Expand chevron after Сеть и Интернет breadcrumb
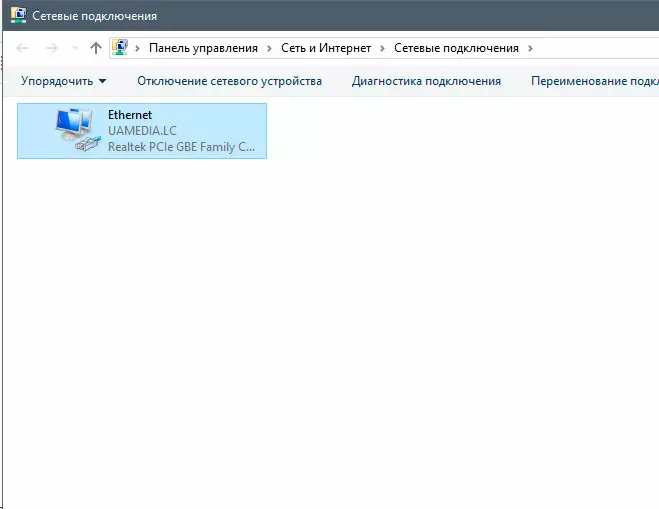 [x=383, y=48]
